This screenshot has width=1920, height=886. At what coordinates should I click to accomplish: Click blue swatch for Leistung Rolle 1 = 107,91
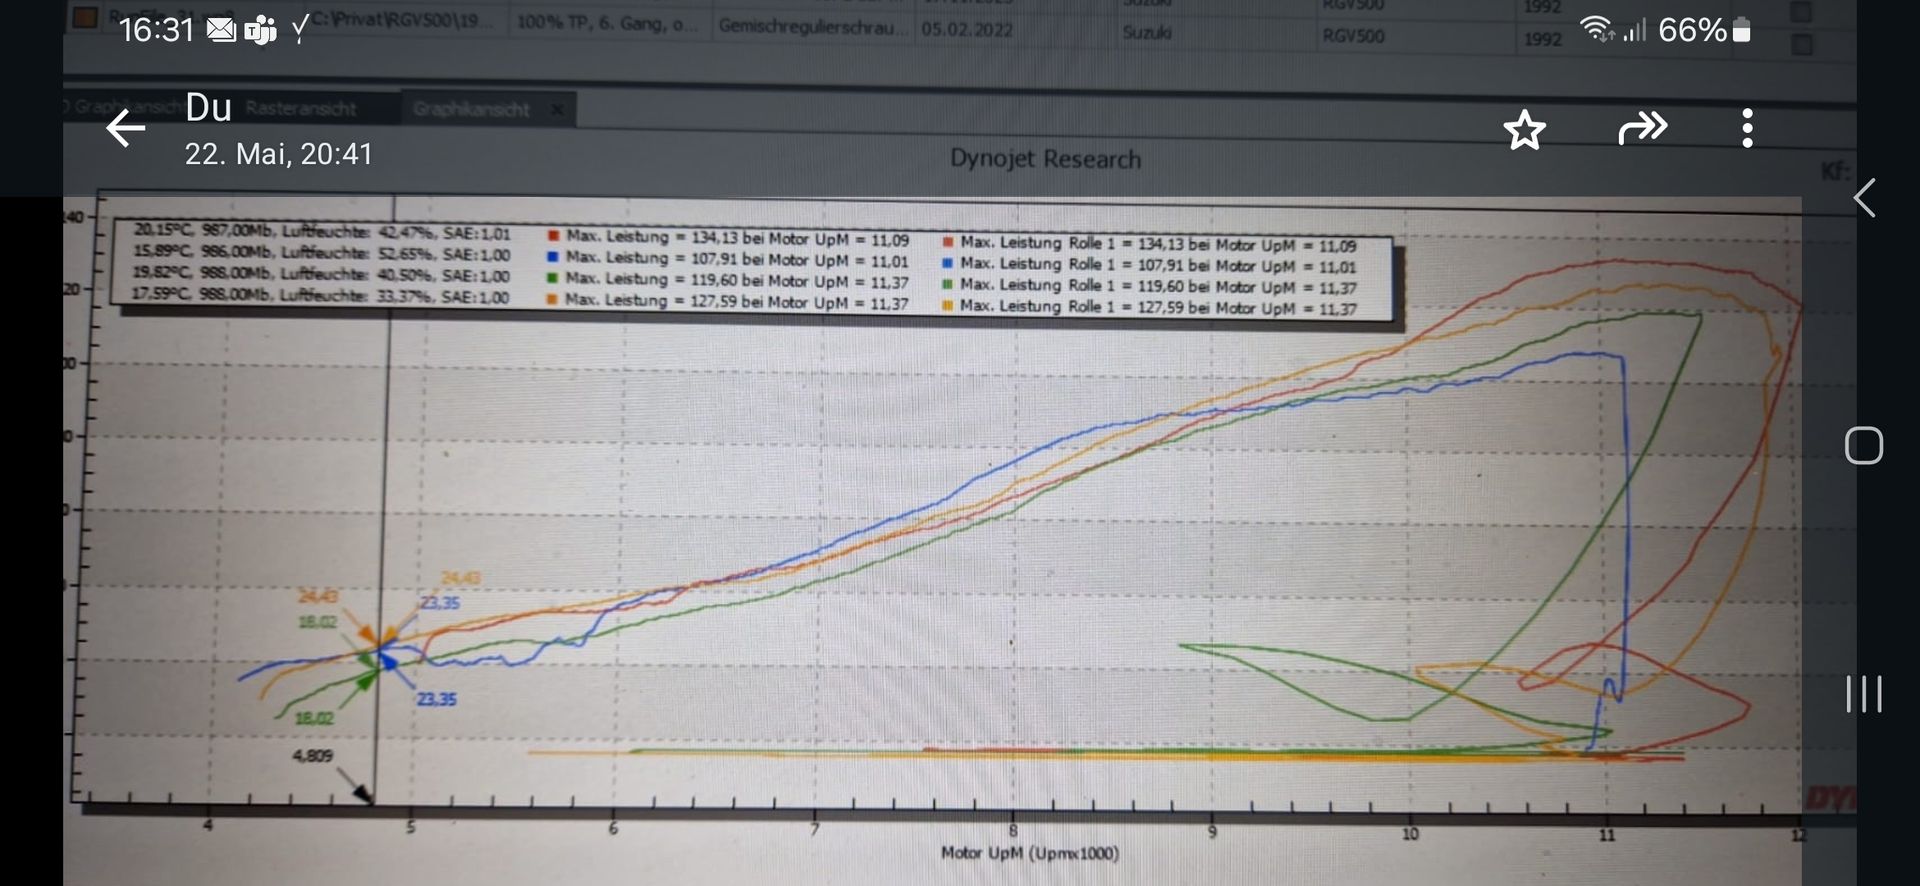(947, 263)
